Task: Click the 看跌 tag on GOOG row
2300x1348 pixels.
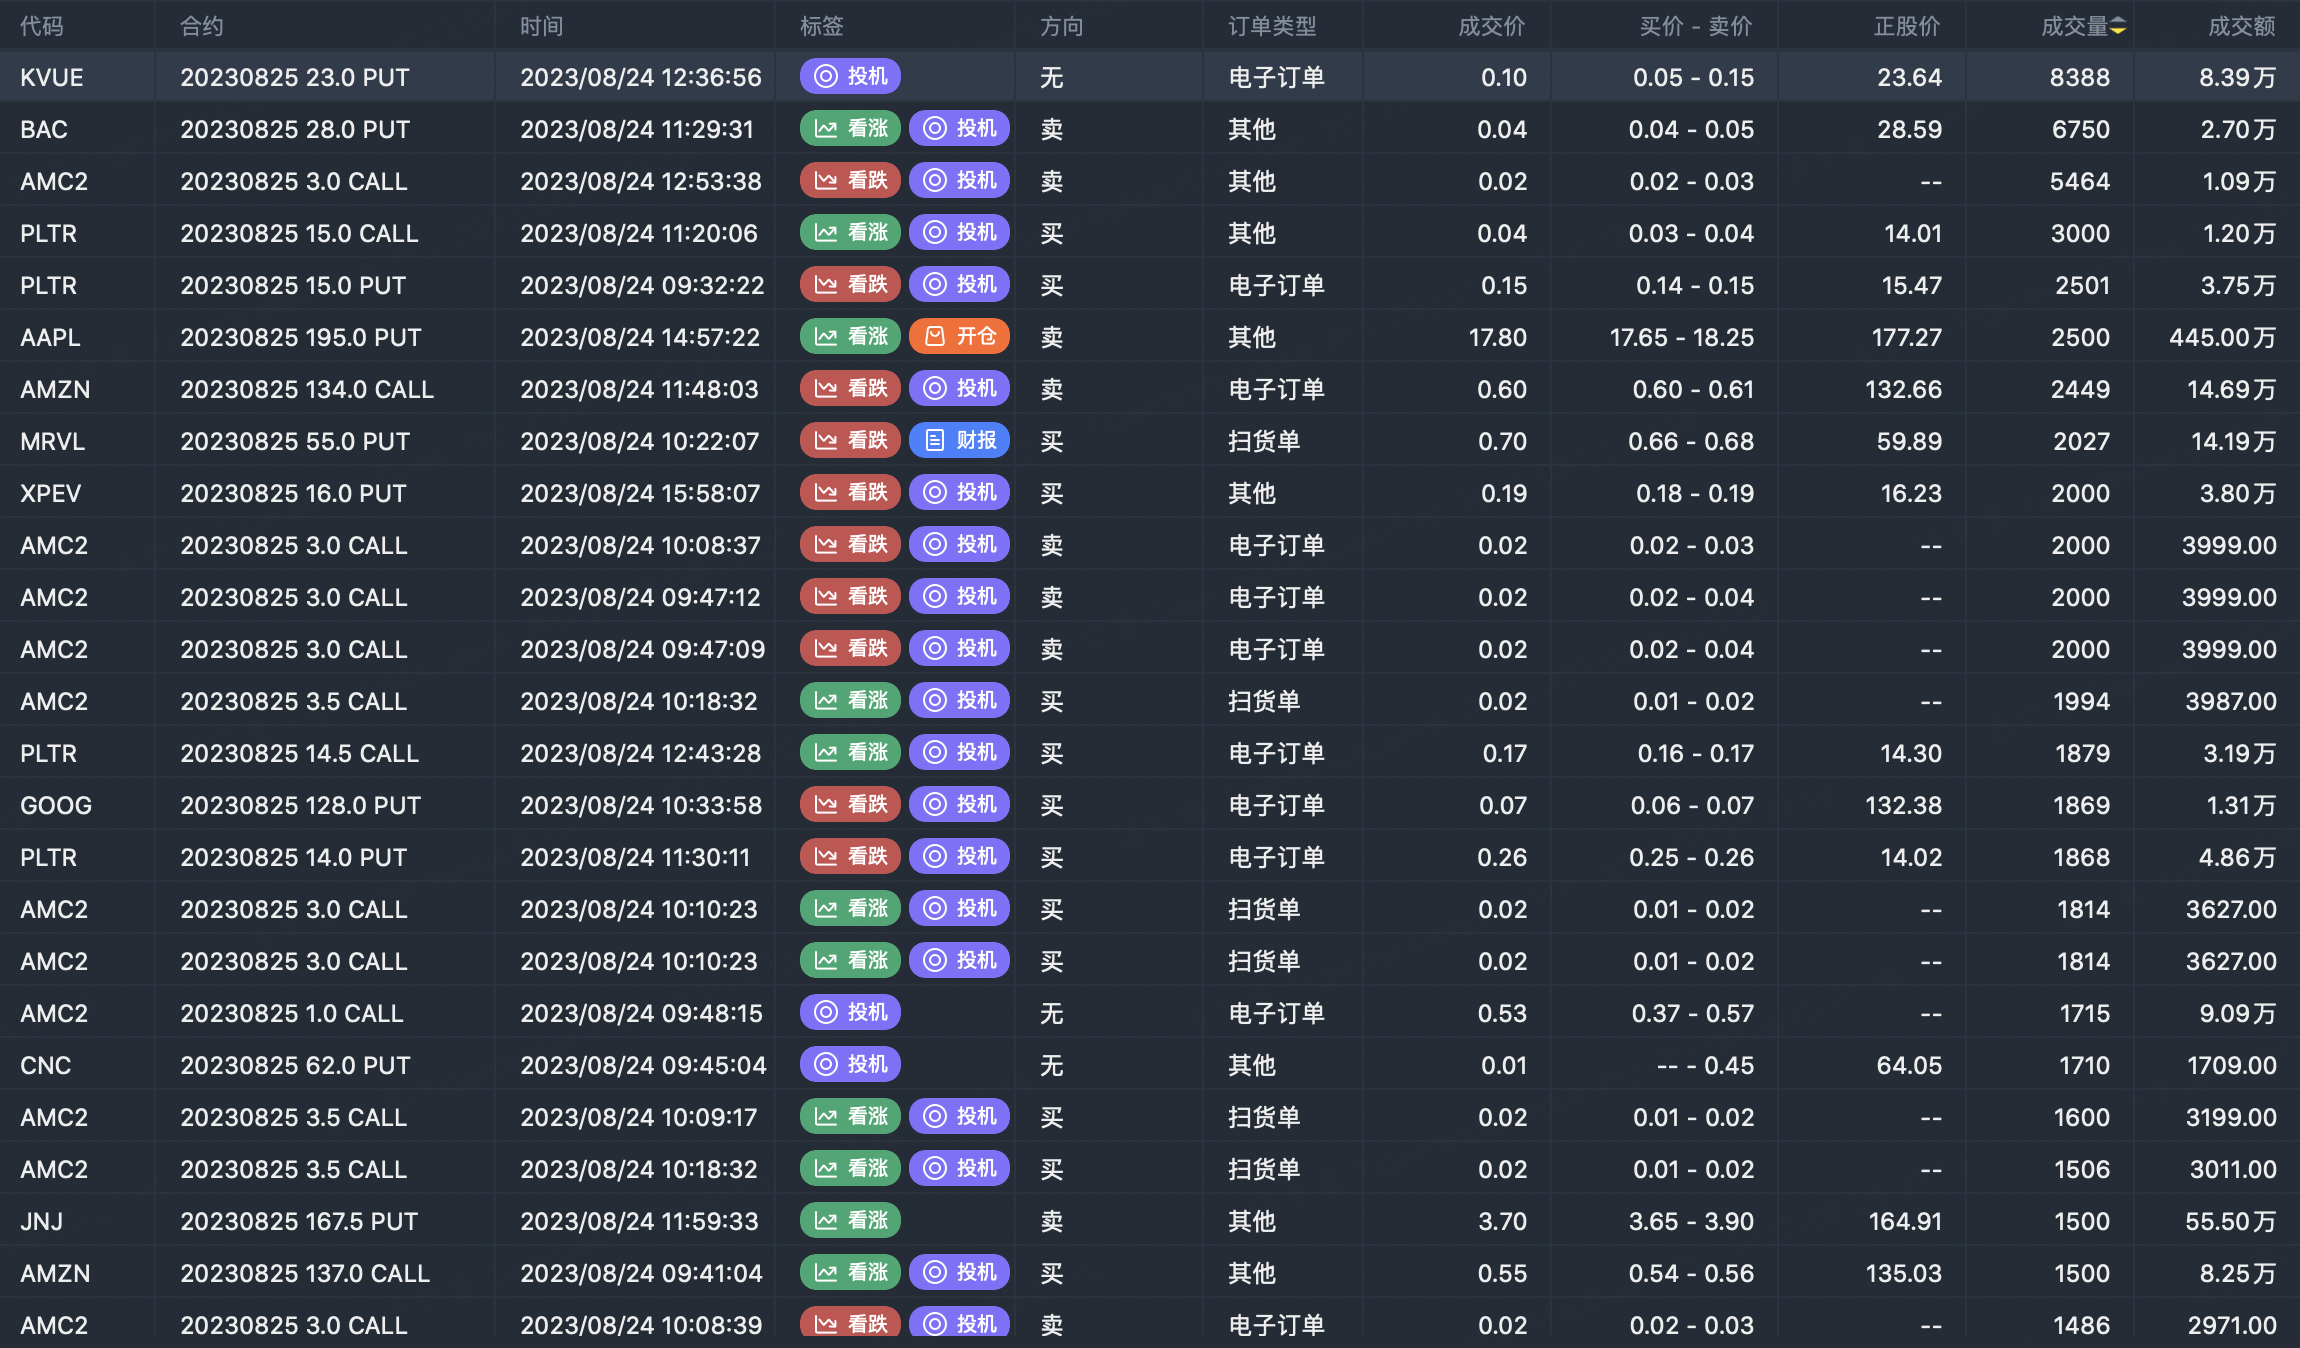Action: (850, 805)
